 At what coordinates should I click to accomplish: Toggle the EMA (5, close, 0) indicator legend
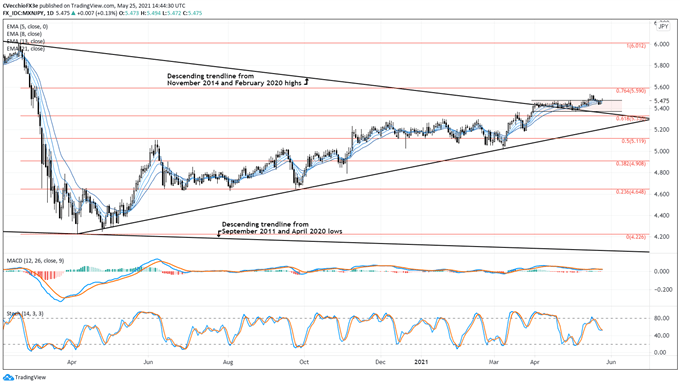(27, 27)
